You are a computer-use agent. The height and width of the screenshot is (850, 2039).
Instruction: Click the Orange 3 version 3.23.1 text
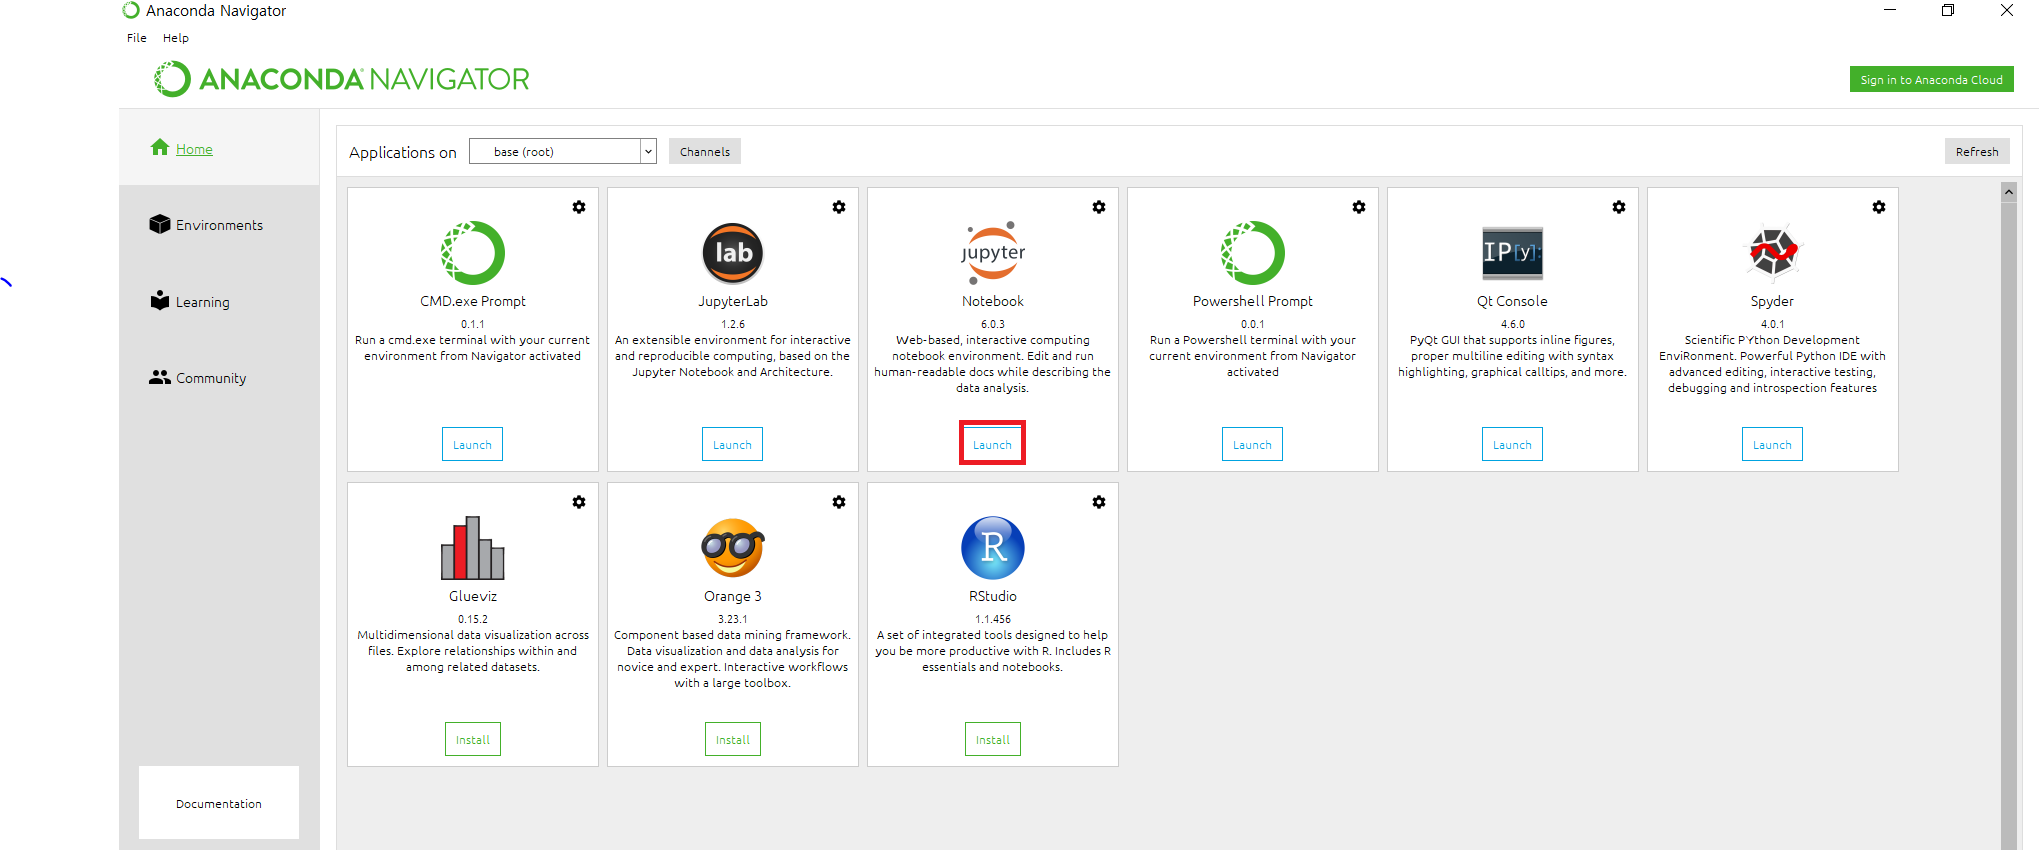pos(733,619)
